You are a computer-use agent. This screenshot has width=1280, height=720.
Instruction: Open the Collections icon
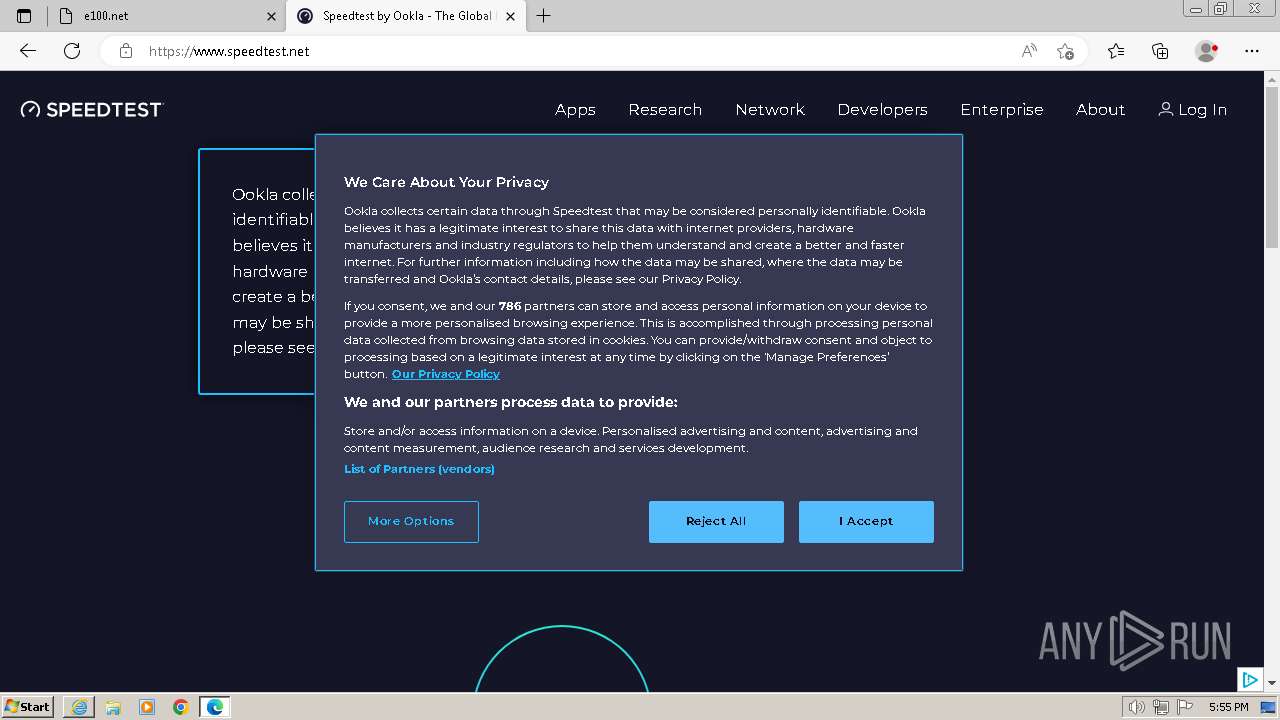click(1160, 51)
